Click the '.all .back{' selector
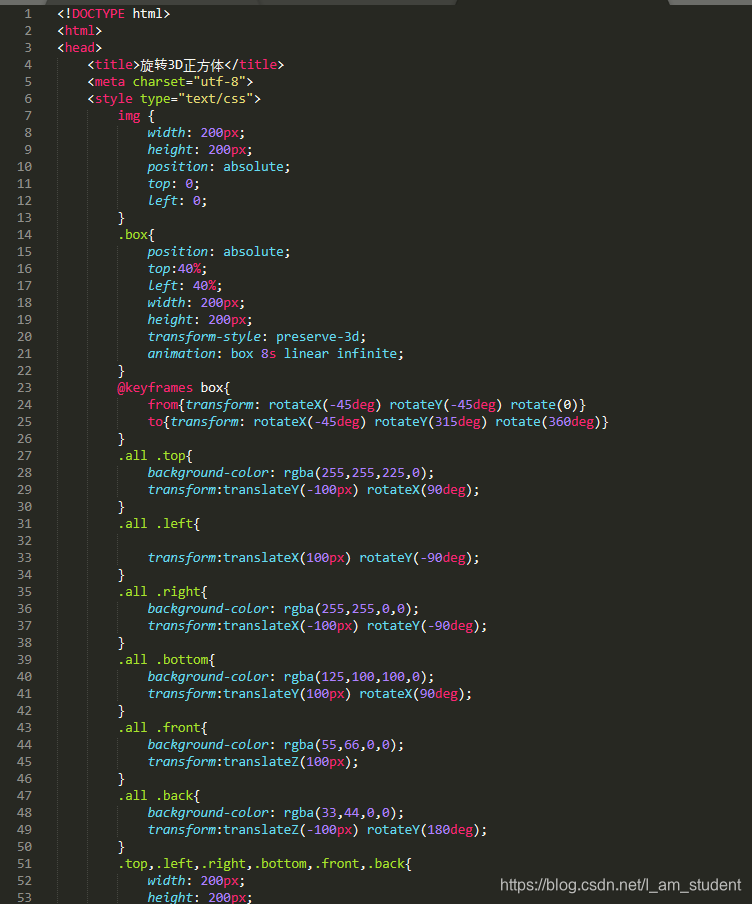Image resolution: width=752 pixels, height=904 pixels. point(159,796)
